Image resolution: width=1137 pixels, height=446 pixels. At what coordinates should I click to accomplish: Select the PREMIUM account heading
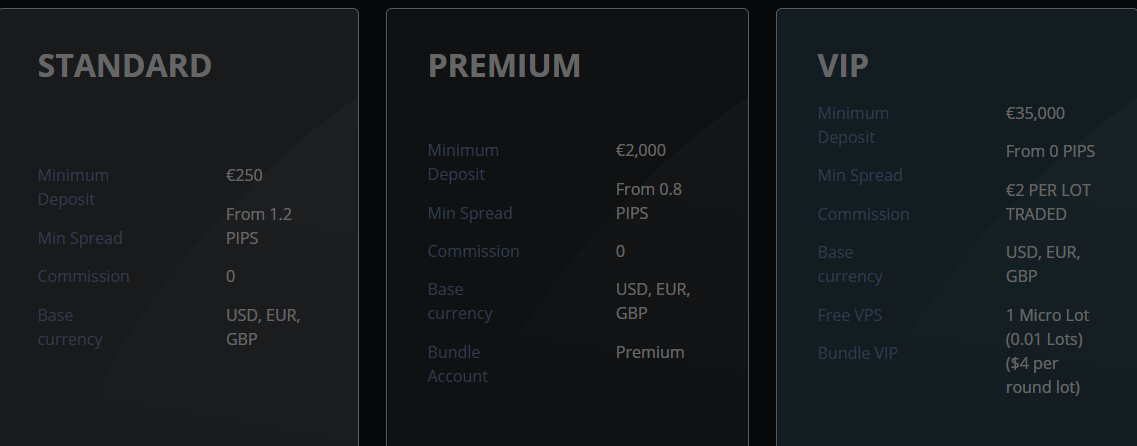point(504,65)
